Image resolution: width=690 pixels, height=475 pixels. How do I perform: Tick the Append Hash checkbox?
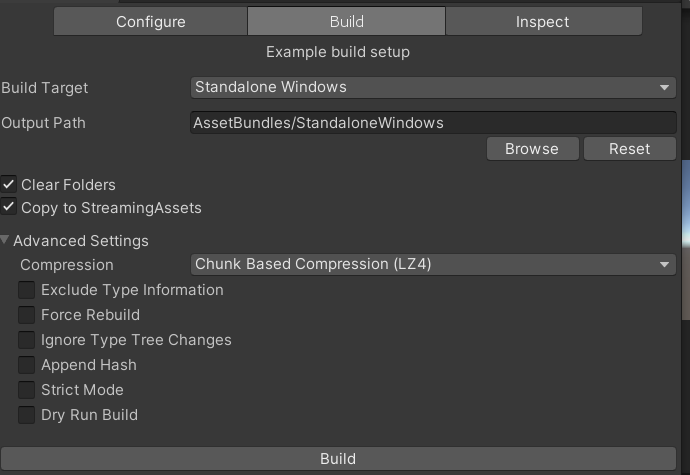[x=27, y=365]
